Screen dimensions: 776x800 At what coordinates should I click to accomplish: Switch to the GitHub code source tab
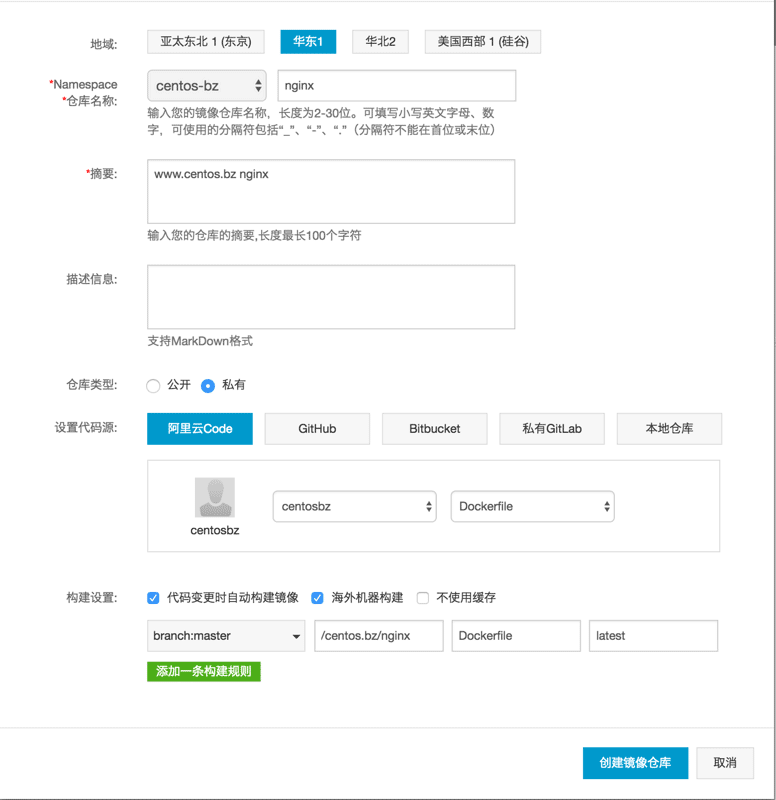(317, 428)
